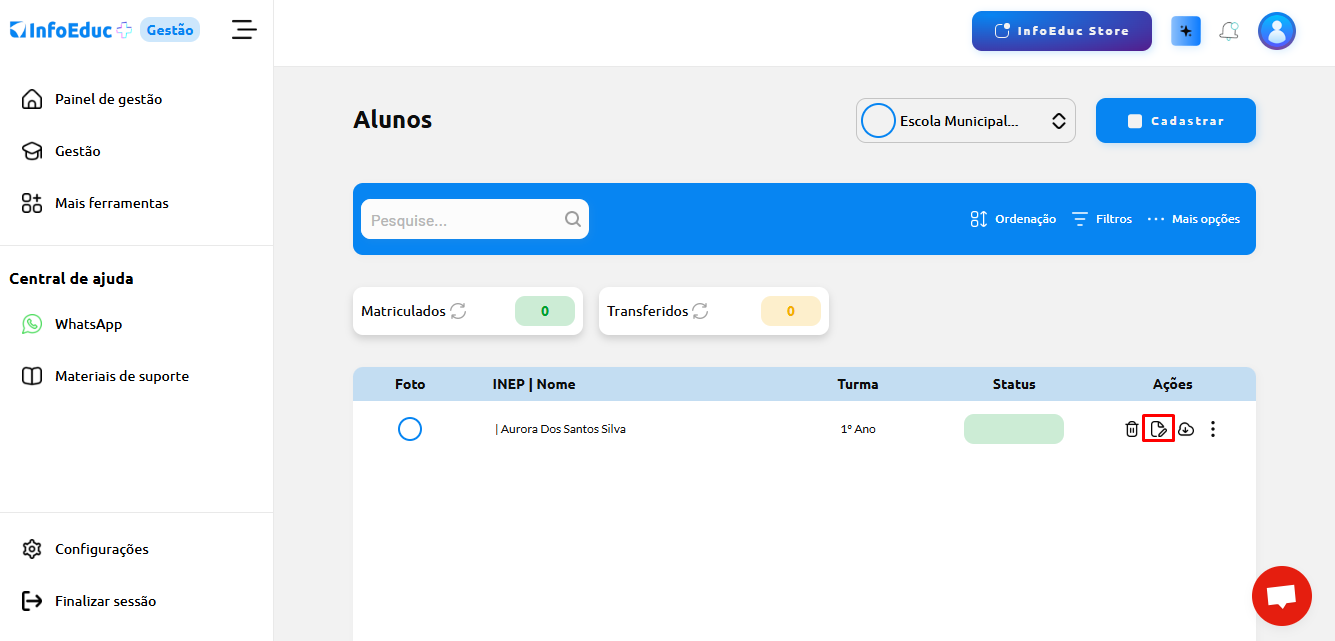The image size is (1335, 641).
Task: Click the WhatsApp icon
Action: point(32,324)
